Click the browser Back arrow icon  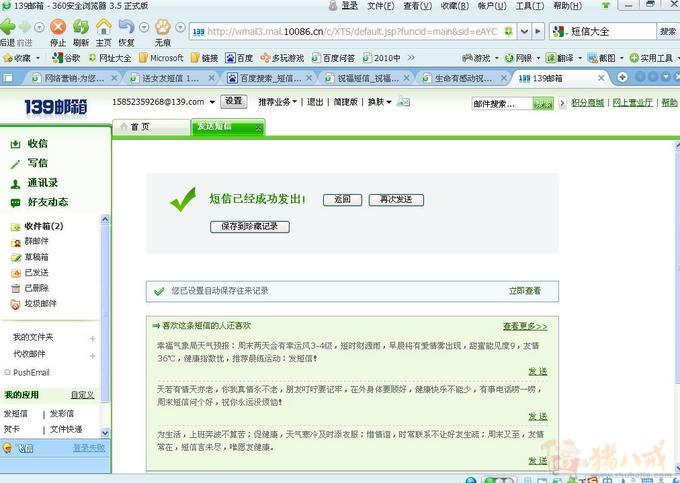click(7, 27)
